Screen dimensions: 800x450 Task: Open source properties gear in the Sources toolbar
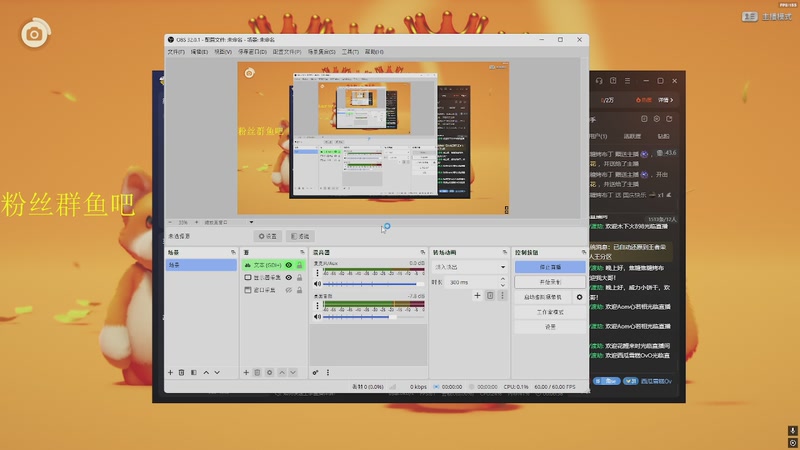coord(269,372)
